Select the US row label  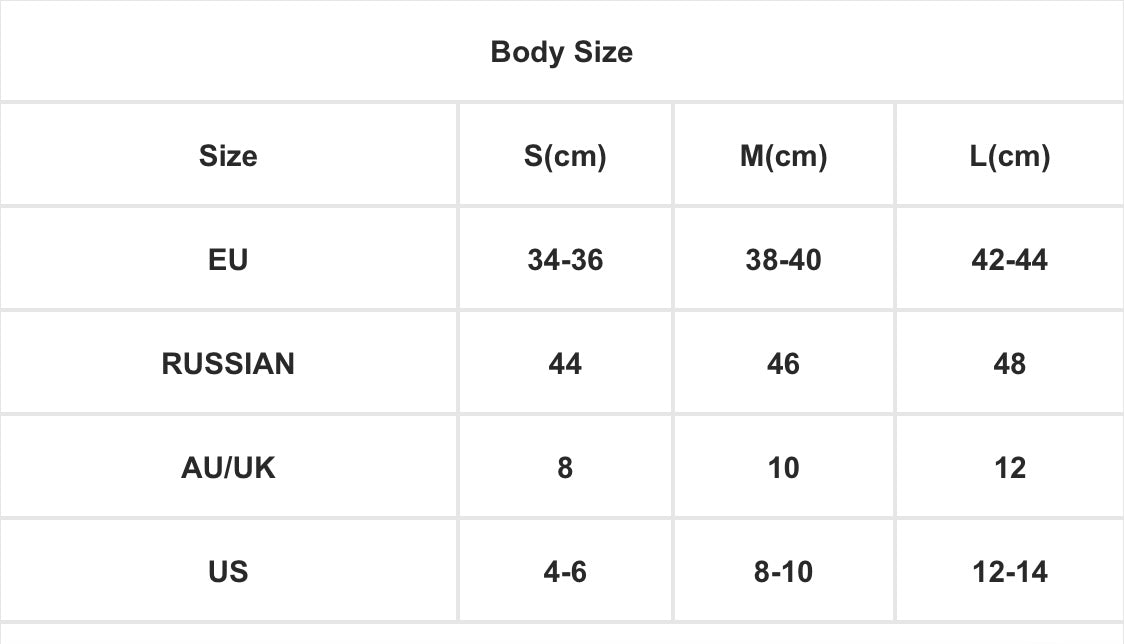click(228, 572)
